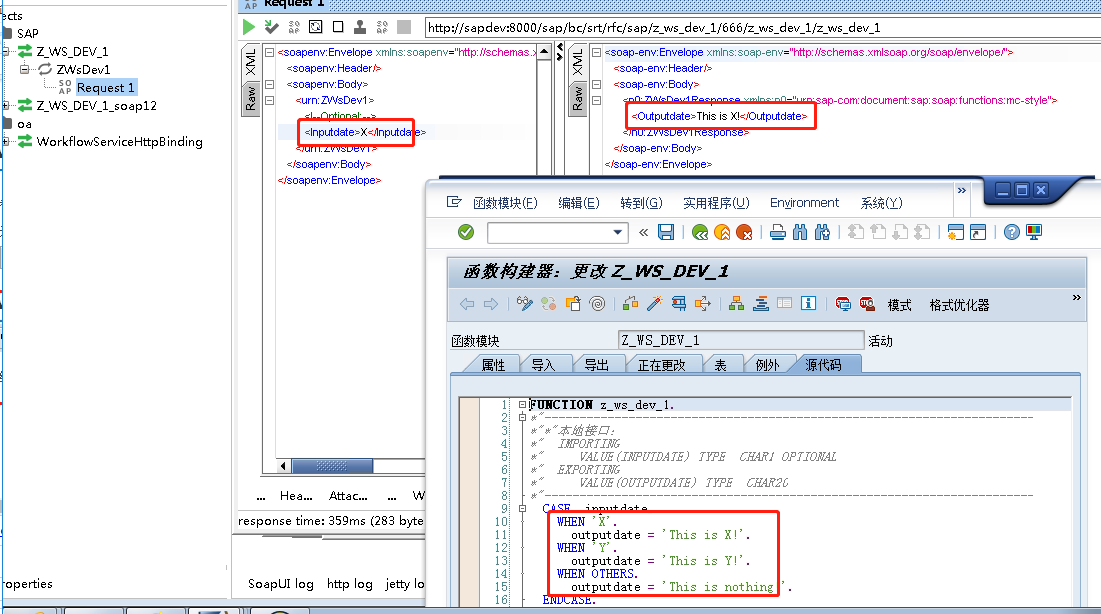Expand the Z_WS_DEV_1_soap12 tree node
The height and width of the screenshot is (614, 1101).
(x=7, y=106)
